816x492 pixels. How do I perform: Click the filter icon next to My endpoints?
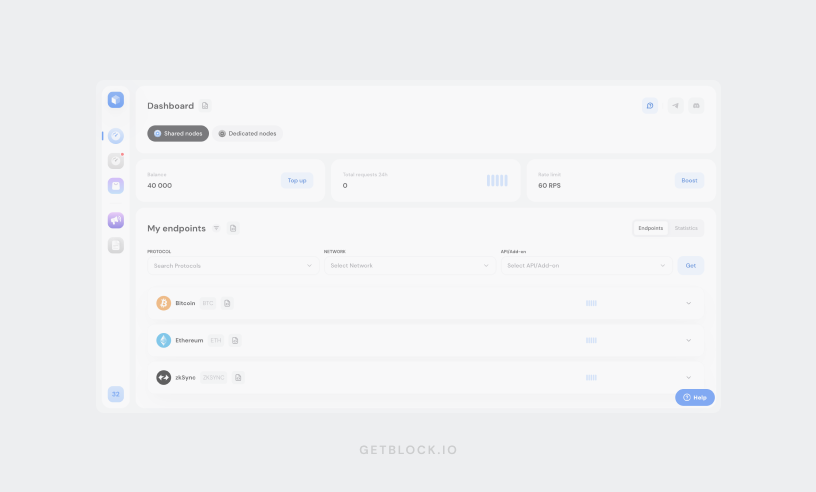point(216,228)
